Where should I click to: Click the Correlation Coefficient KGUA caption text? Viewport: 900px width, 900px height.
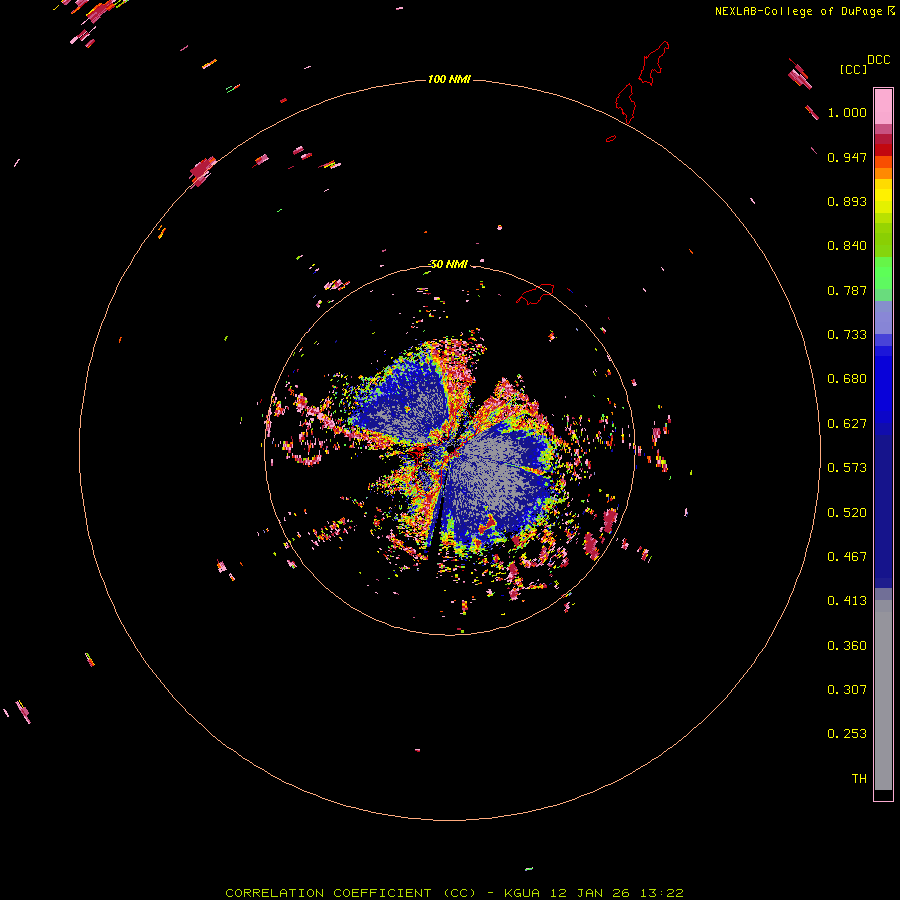click(x=454, y=893)
